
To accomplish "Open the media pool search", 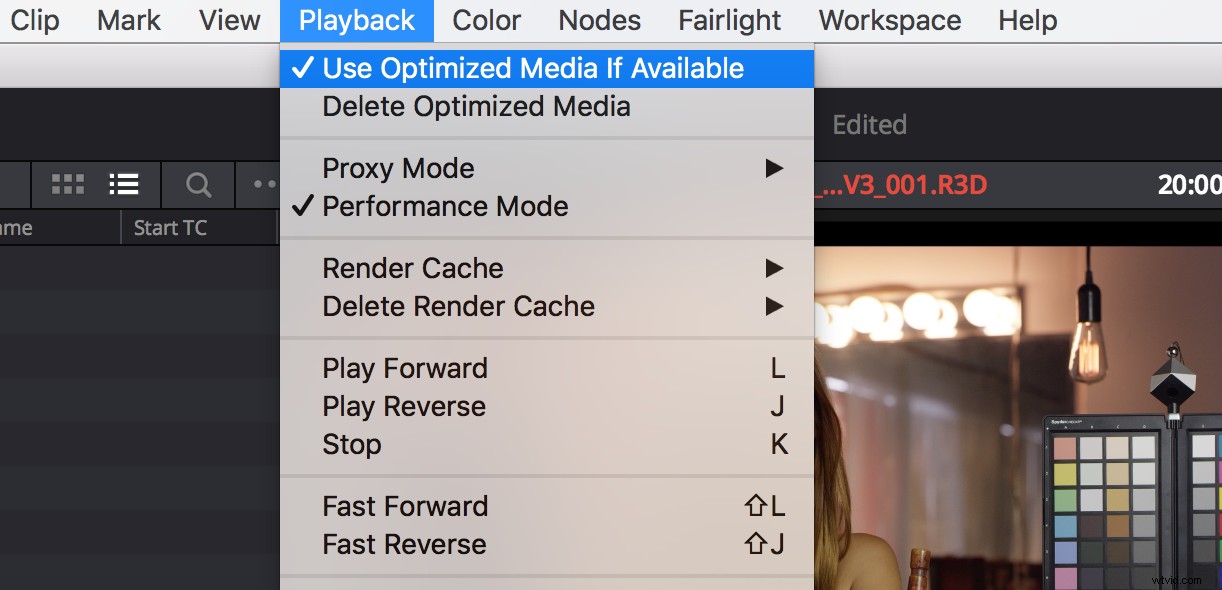I will pyautogui.click(x=197, y=184).
